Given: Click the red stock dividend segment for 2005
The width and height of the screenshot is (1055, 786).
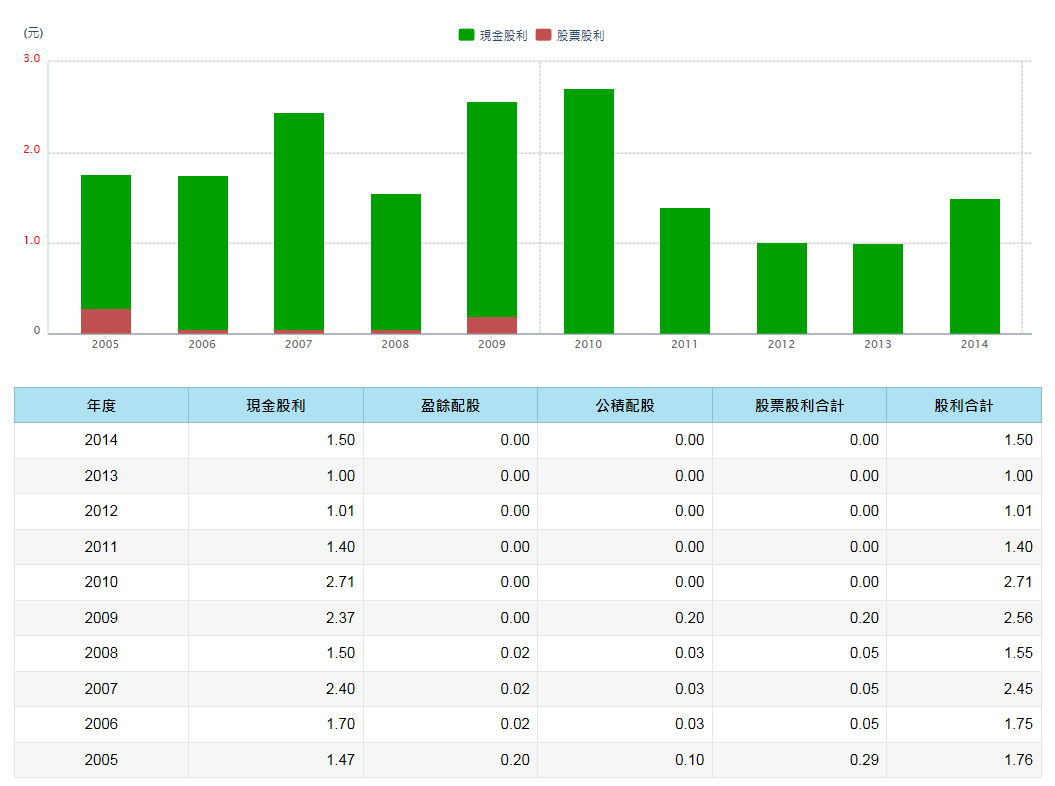Looking at the screenshot, I should [x=106, y=321].
